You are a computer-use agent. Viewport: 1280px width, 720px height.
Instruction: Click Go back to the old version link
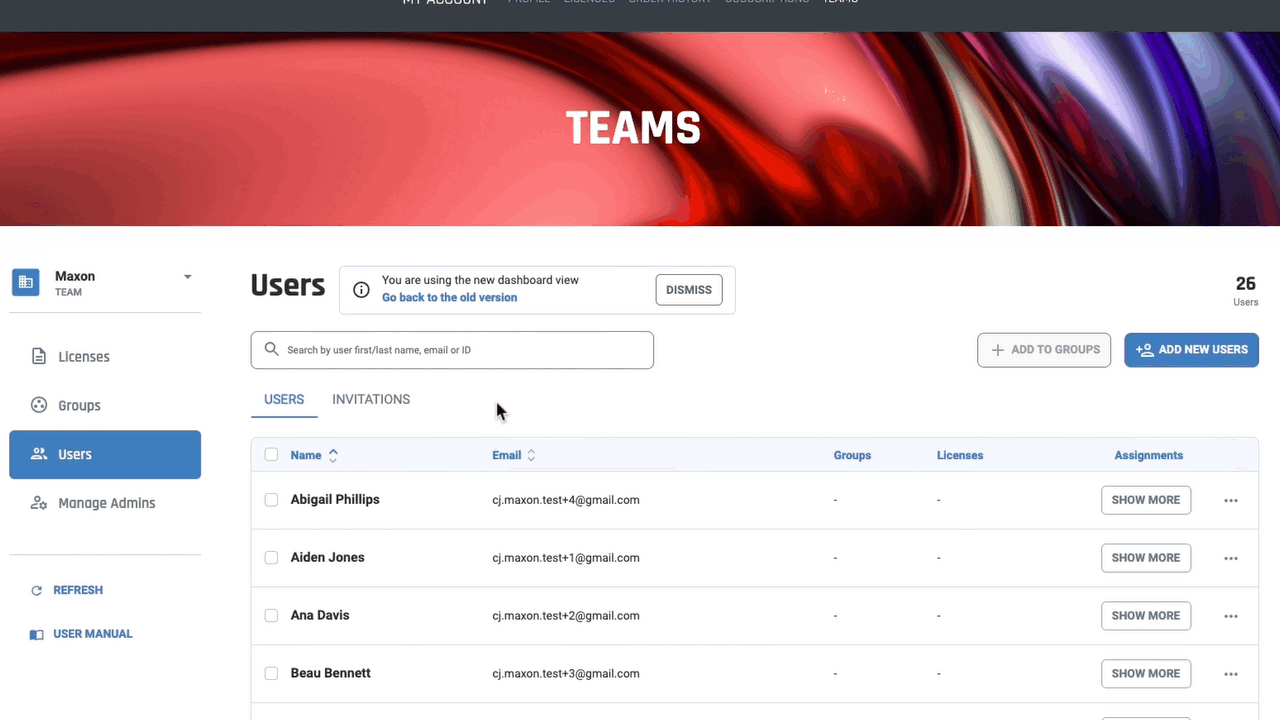(x=450, y=298)
